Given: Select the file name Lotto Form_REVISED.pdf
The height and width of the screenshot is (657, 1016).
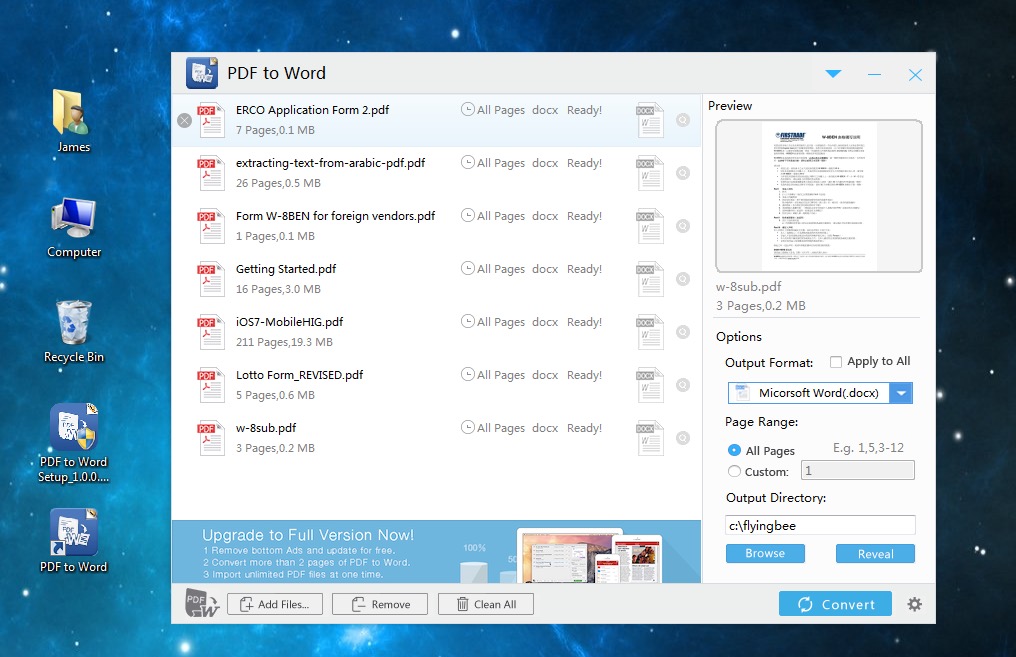Looking at the screenshot, I should click(299, 375).
